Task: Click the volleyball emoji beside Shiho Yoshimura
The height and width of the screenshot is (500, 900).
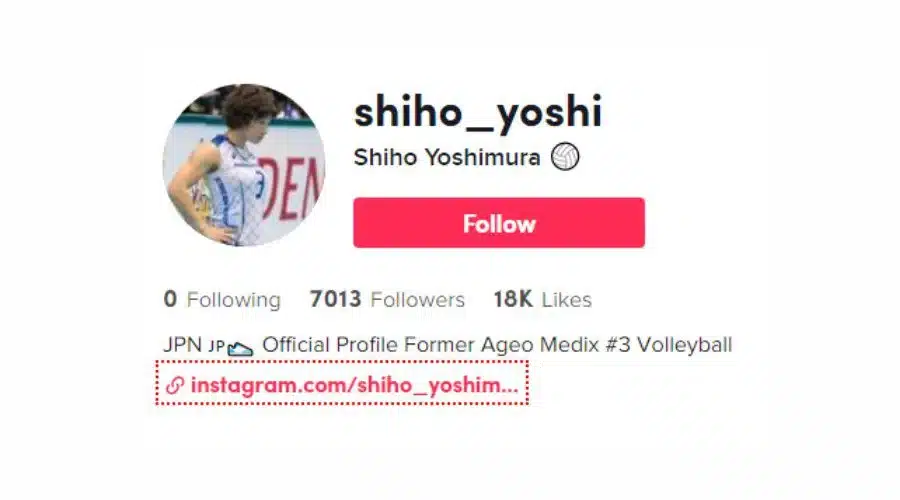Action: click(x=565, y=157)
